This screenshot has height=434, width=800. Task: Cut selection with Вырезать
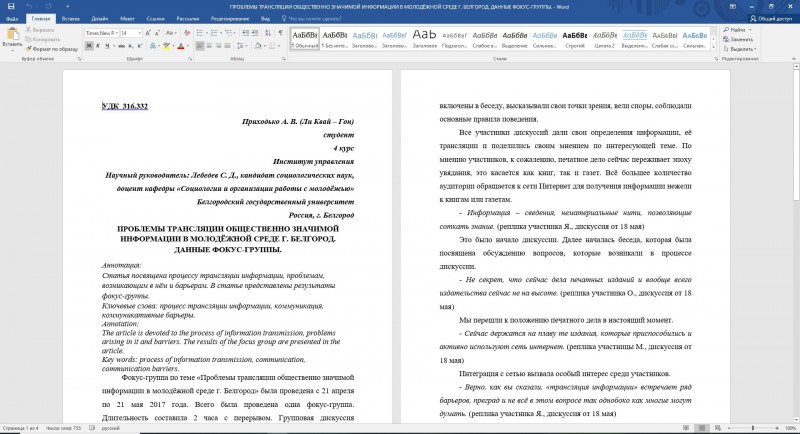pyautogui.click(x=40, y=30)
